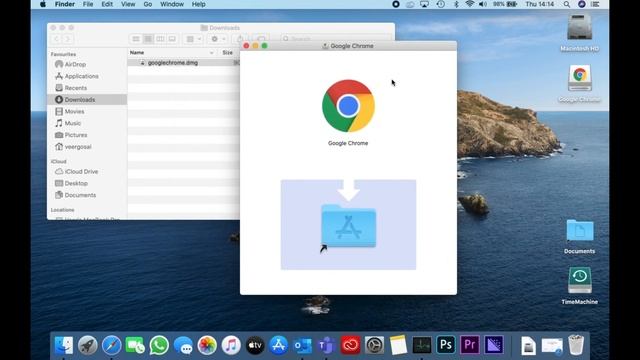Screen dimensions: 640x360
Task: Switch Finder to gallery view
Action: [x=172, y=39]
